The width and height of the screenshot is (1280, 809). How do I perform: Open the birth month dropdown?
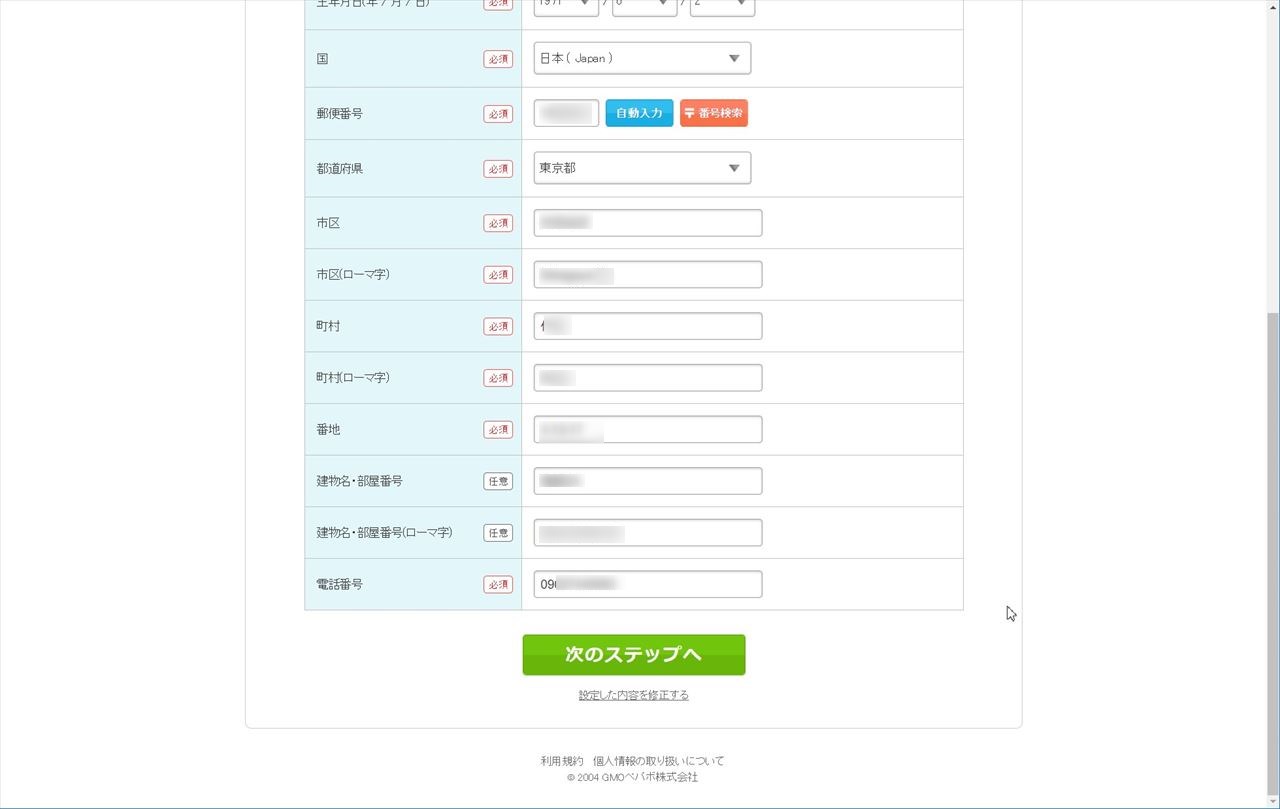644,6
